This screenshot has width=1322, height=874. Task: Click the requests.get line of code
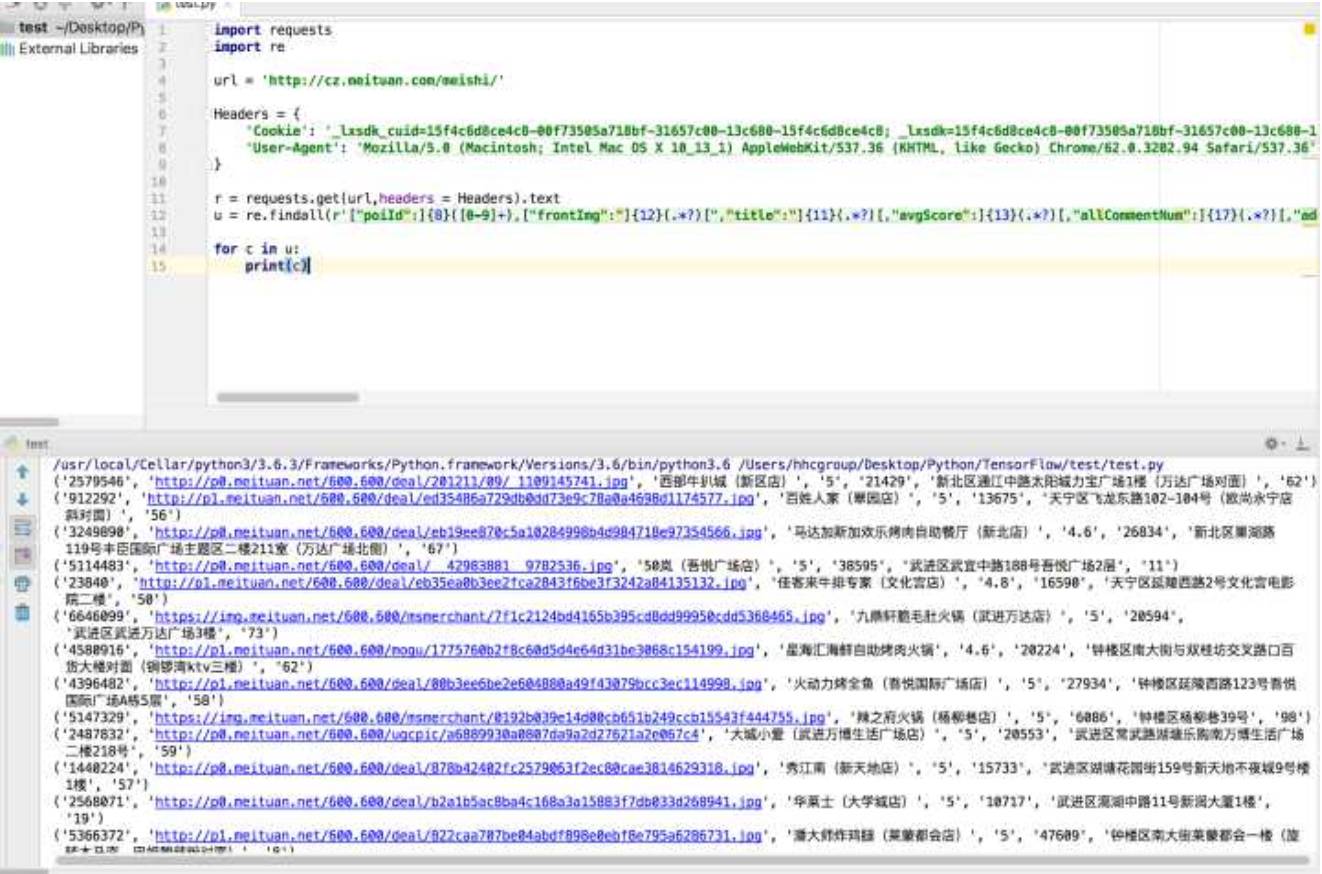pos(387,198)
